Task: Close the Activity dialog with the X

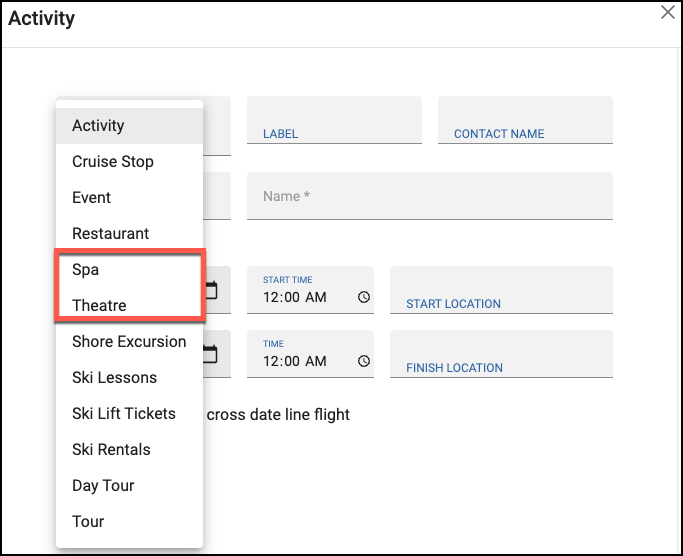Action: click(x=667, y=12)
